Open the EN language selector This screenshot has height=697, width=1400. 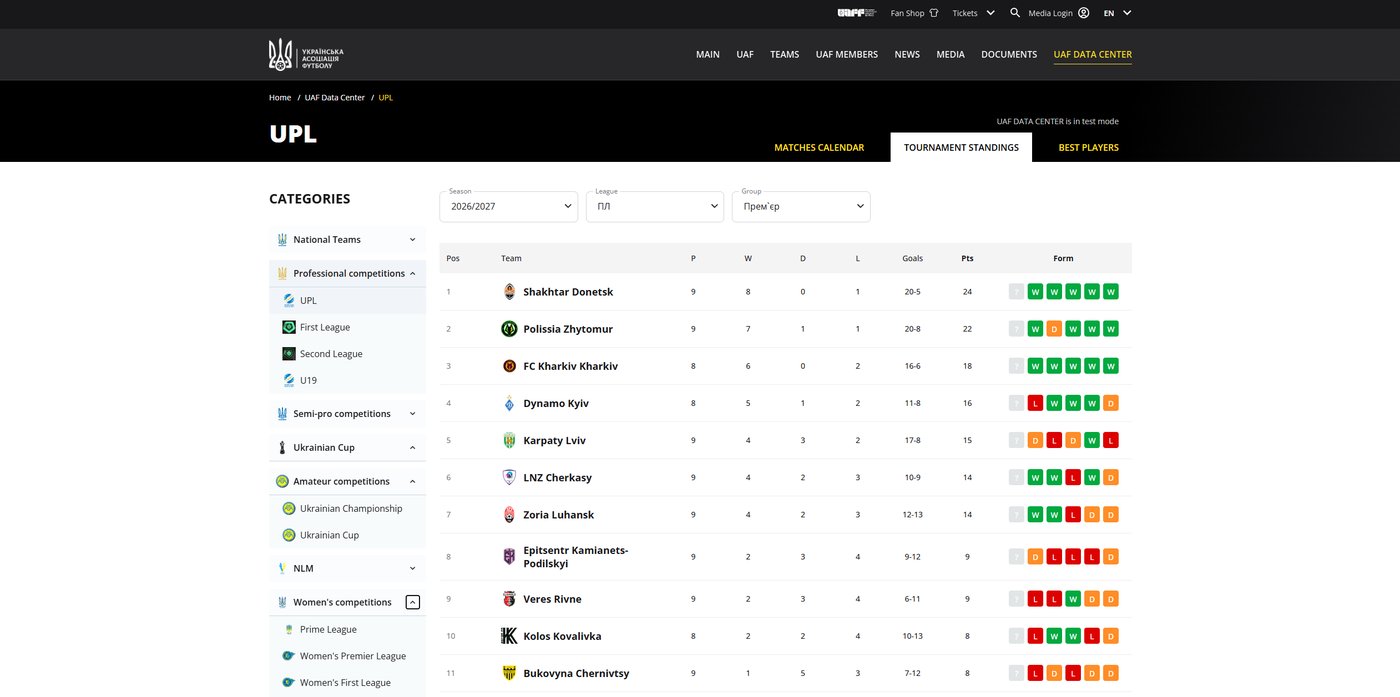point(1117,13)
